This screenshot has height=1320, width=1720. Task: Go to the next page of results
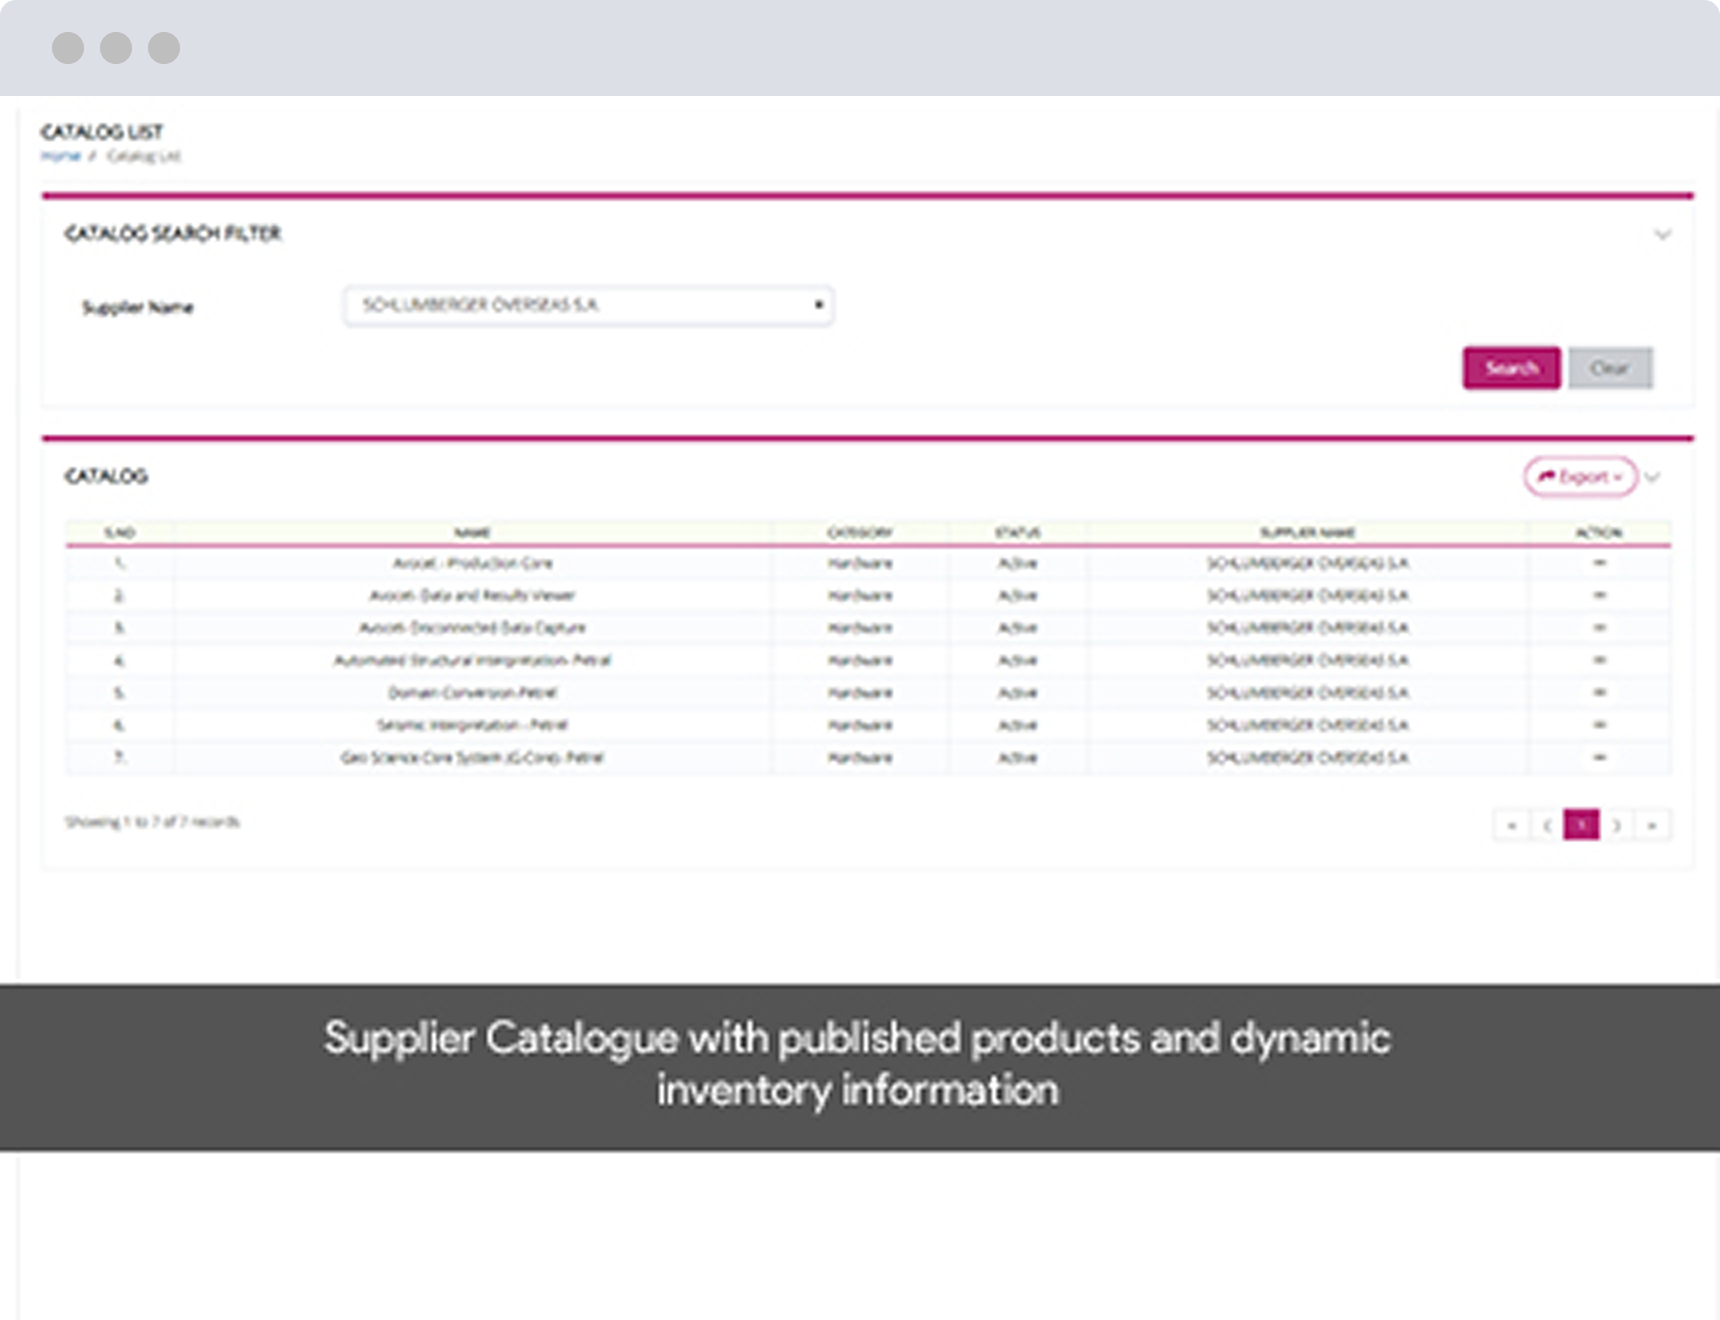click(1617, 825)
